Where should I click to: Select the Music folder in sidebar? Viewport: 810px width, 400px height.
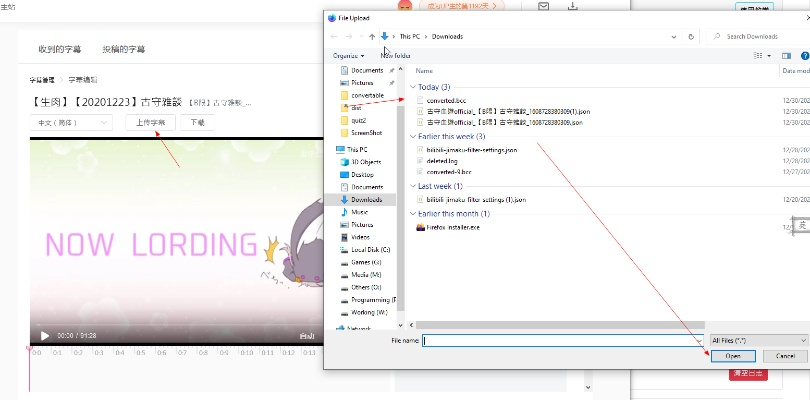359,212
